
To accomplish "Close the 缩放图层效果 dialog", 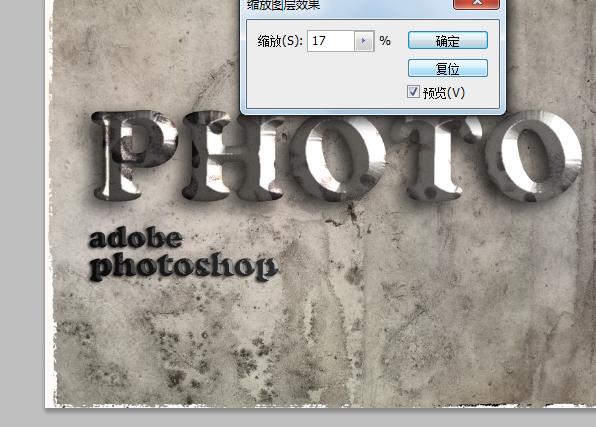I will click(x=476, y=3).
